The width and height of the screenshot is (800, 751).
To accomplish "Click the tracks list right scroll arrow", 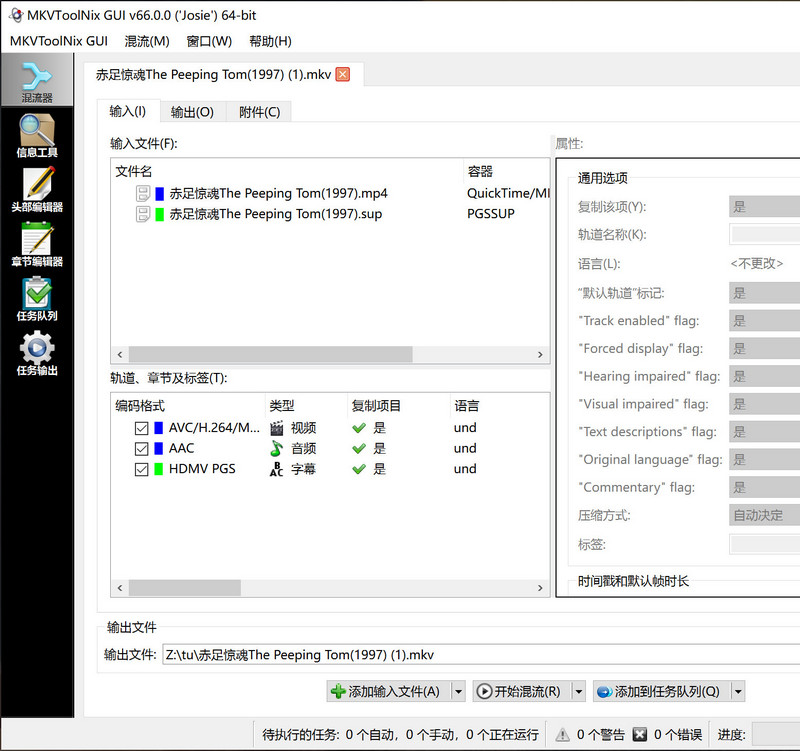I will 540,588.
